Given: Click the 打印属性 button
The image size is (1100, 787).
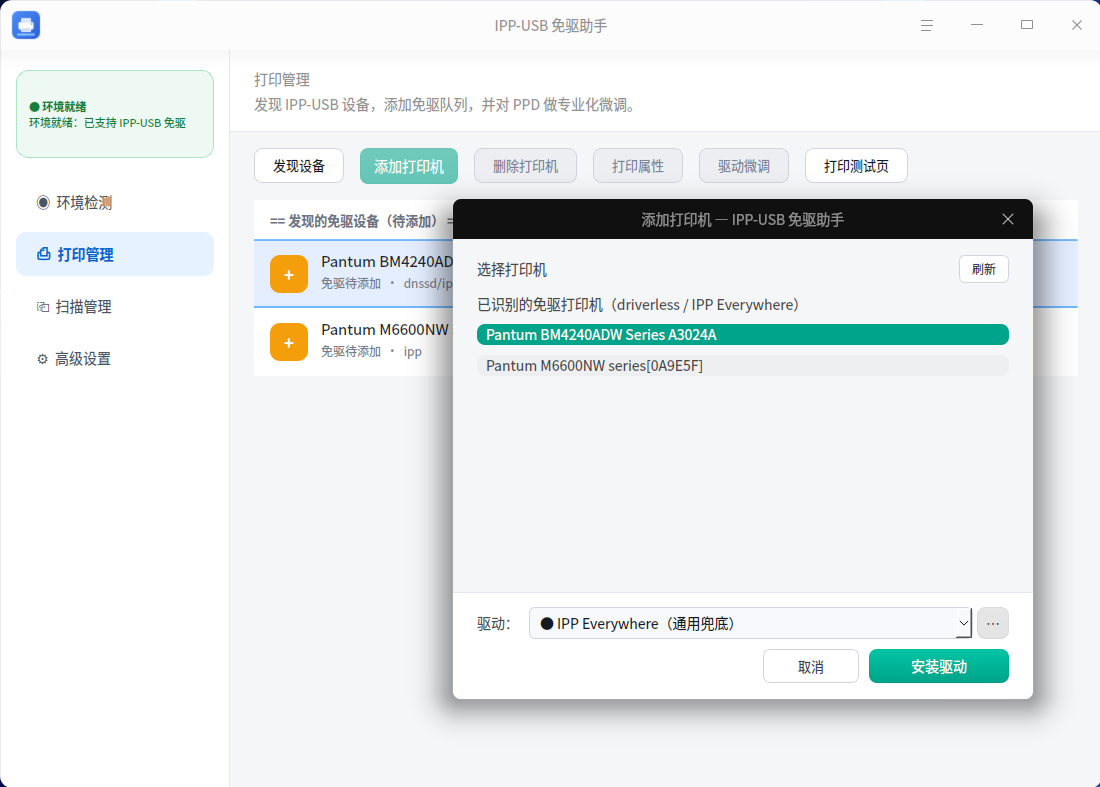Looking at the screenshot, I should pos(638,166).
